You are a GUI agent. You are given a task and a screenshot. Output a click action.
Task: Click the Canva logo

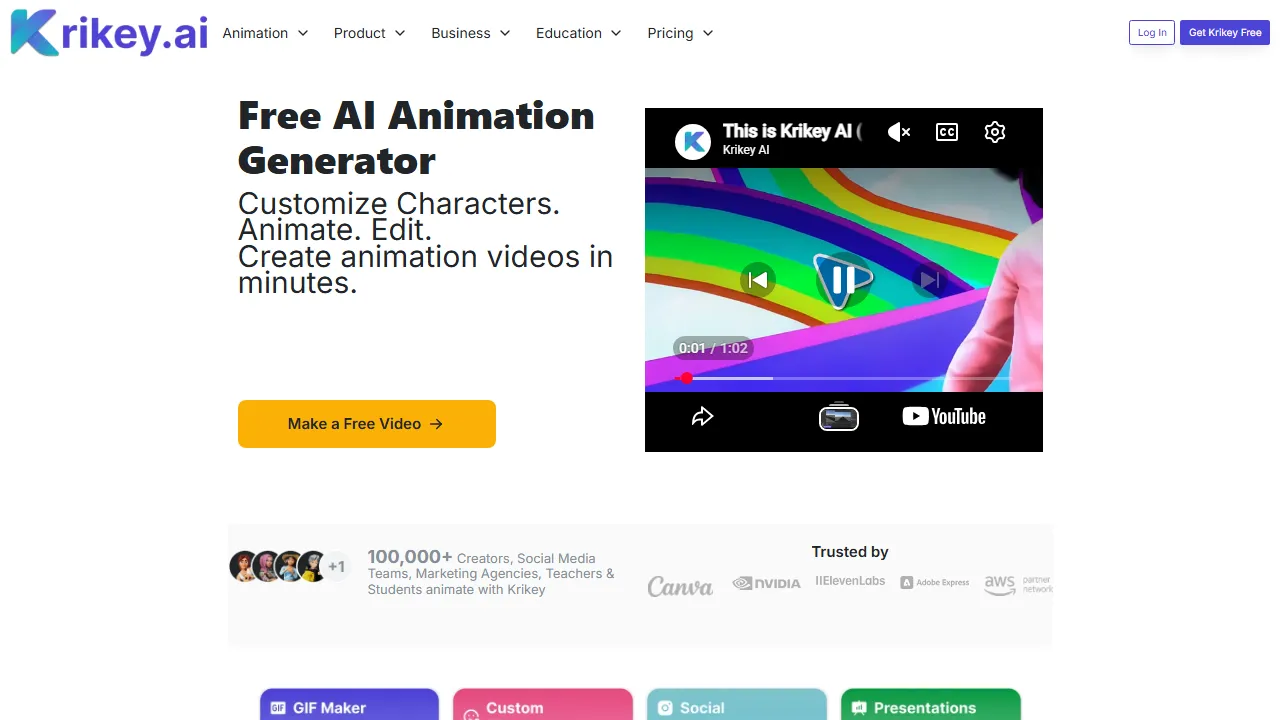680,586
